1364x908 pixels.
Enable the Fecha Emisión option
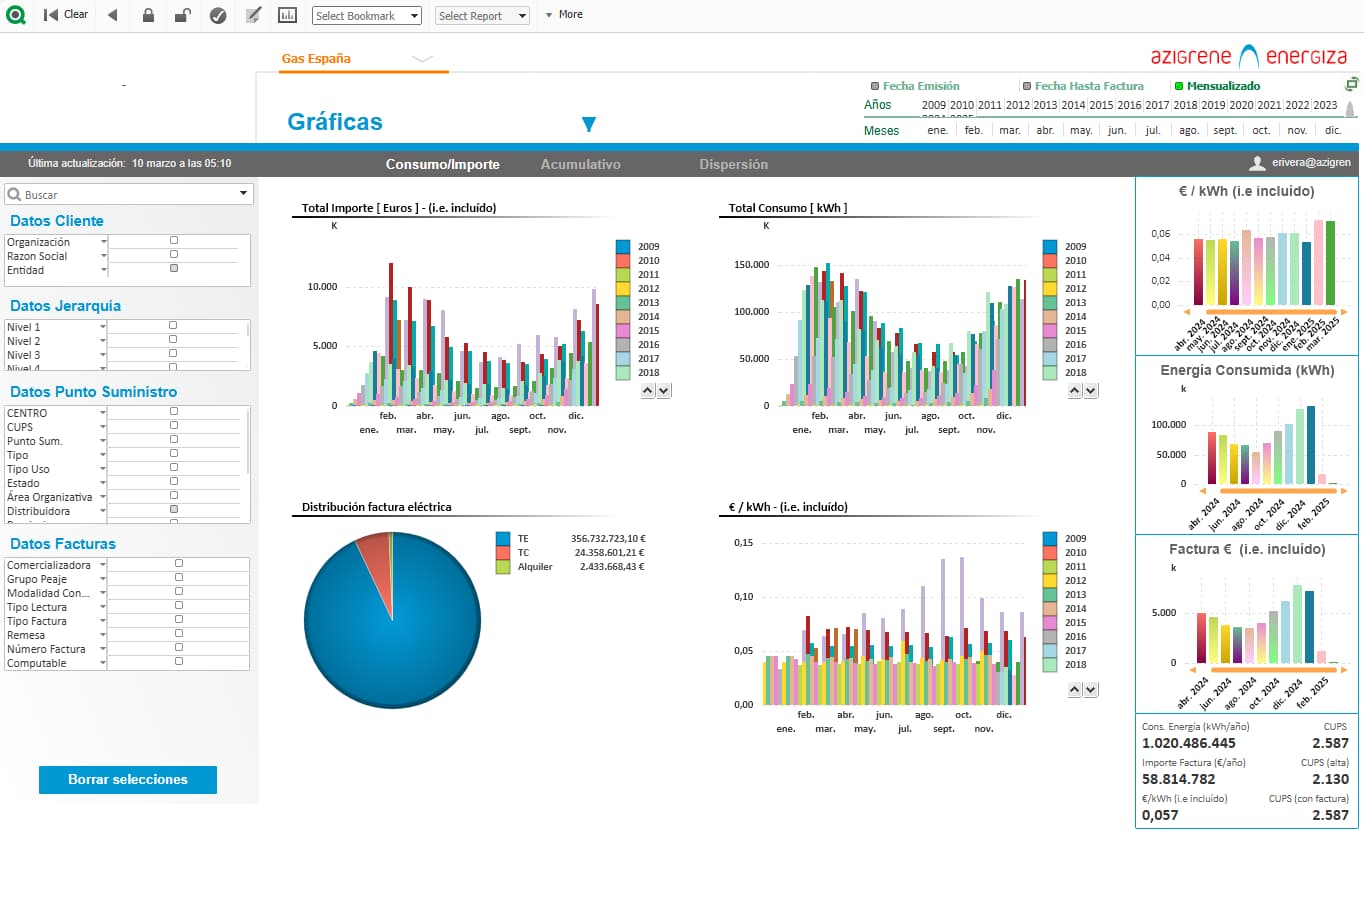(x=915, y=86)
